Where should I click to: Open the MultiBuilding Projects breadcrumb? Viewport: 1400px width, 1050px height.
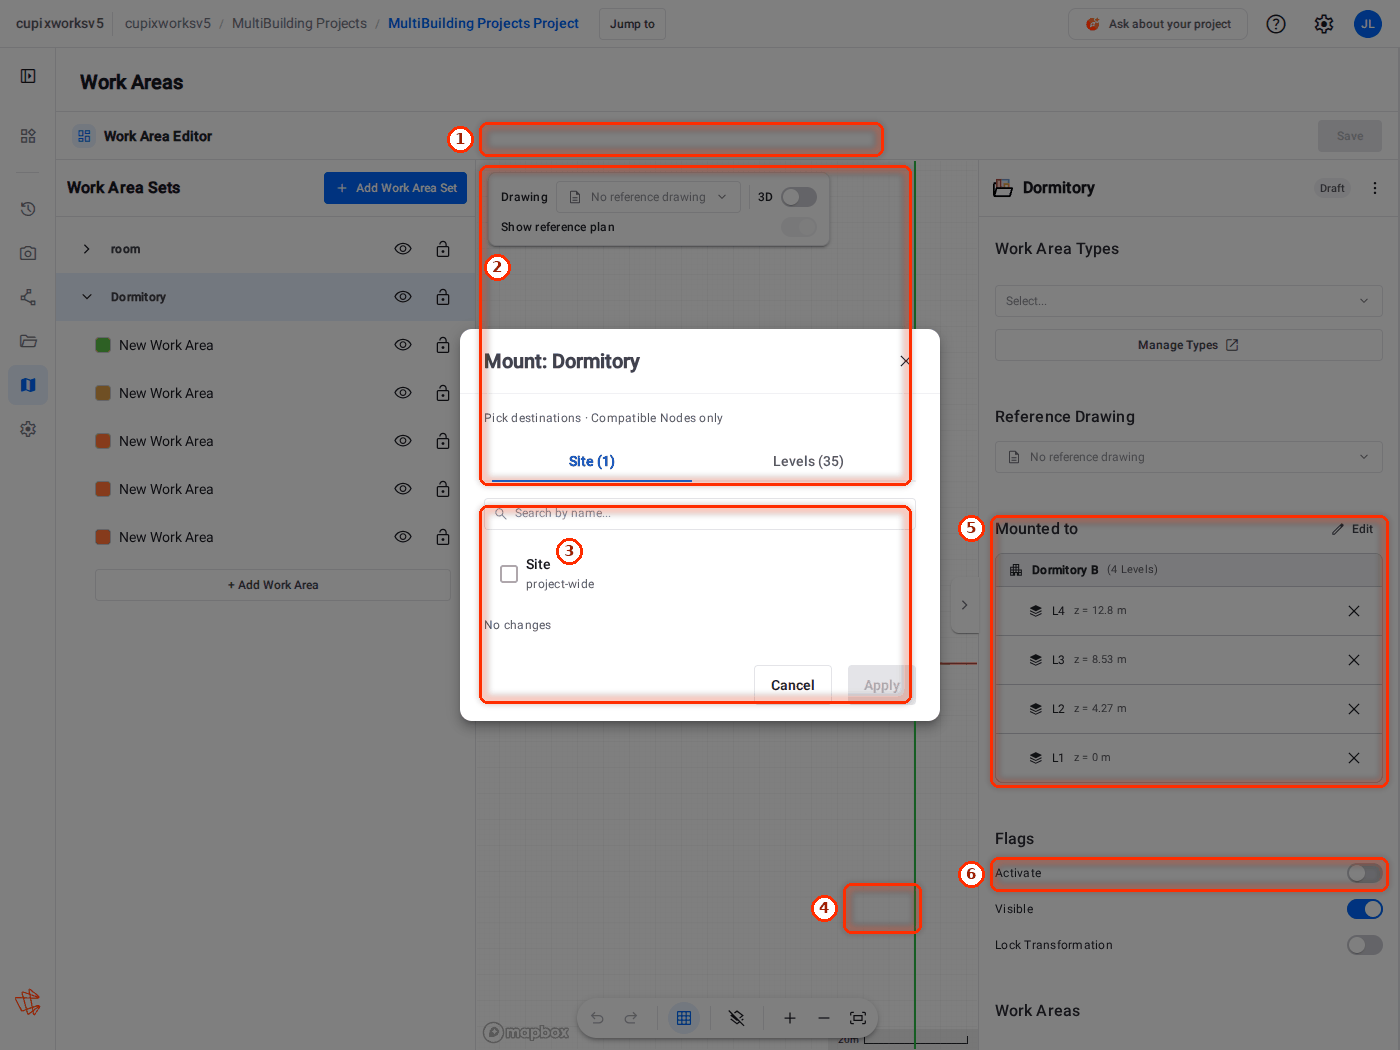tap(299, 23)
